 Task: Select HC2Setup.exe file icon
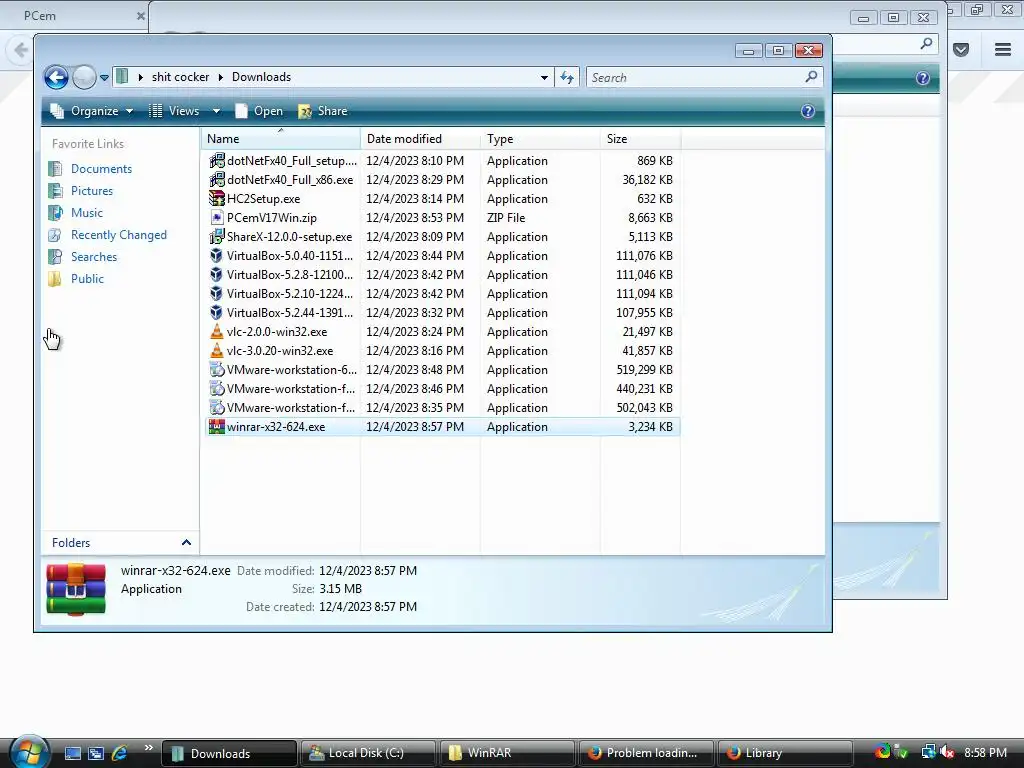217,199
